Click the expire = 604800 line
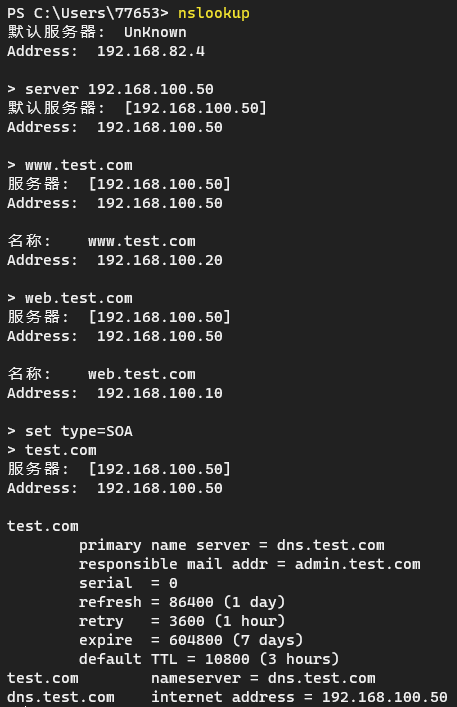457x707 pixels. coord(191,640)
